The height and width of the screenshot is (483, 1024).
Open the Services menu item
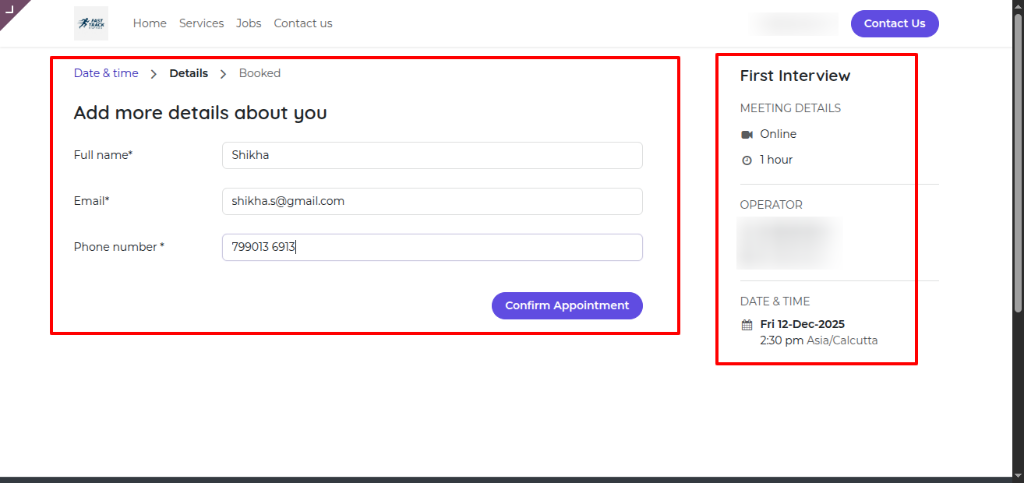tap(201, 23)
